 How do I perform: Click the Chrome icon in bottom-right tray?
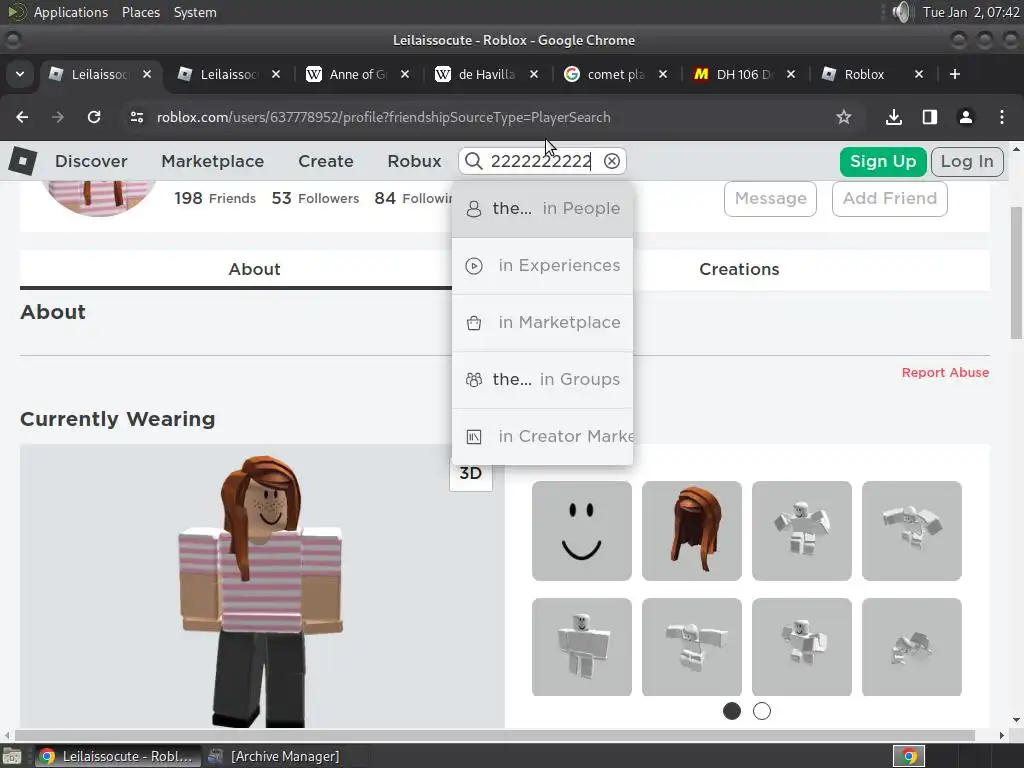pos(909,757)
